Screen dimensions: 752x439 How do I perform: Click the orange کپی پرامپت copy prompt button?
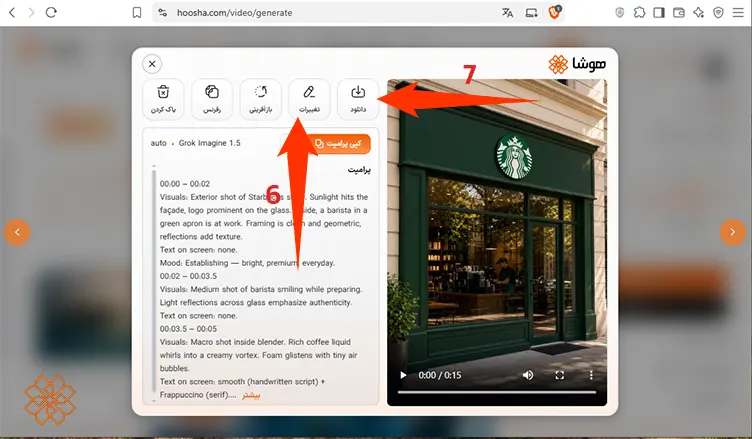338,143
